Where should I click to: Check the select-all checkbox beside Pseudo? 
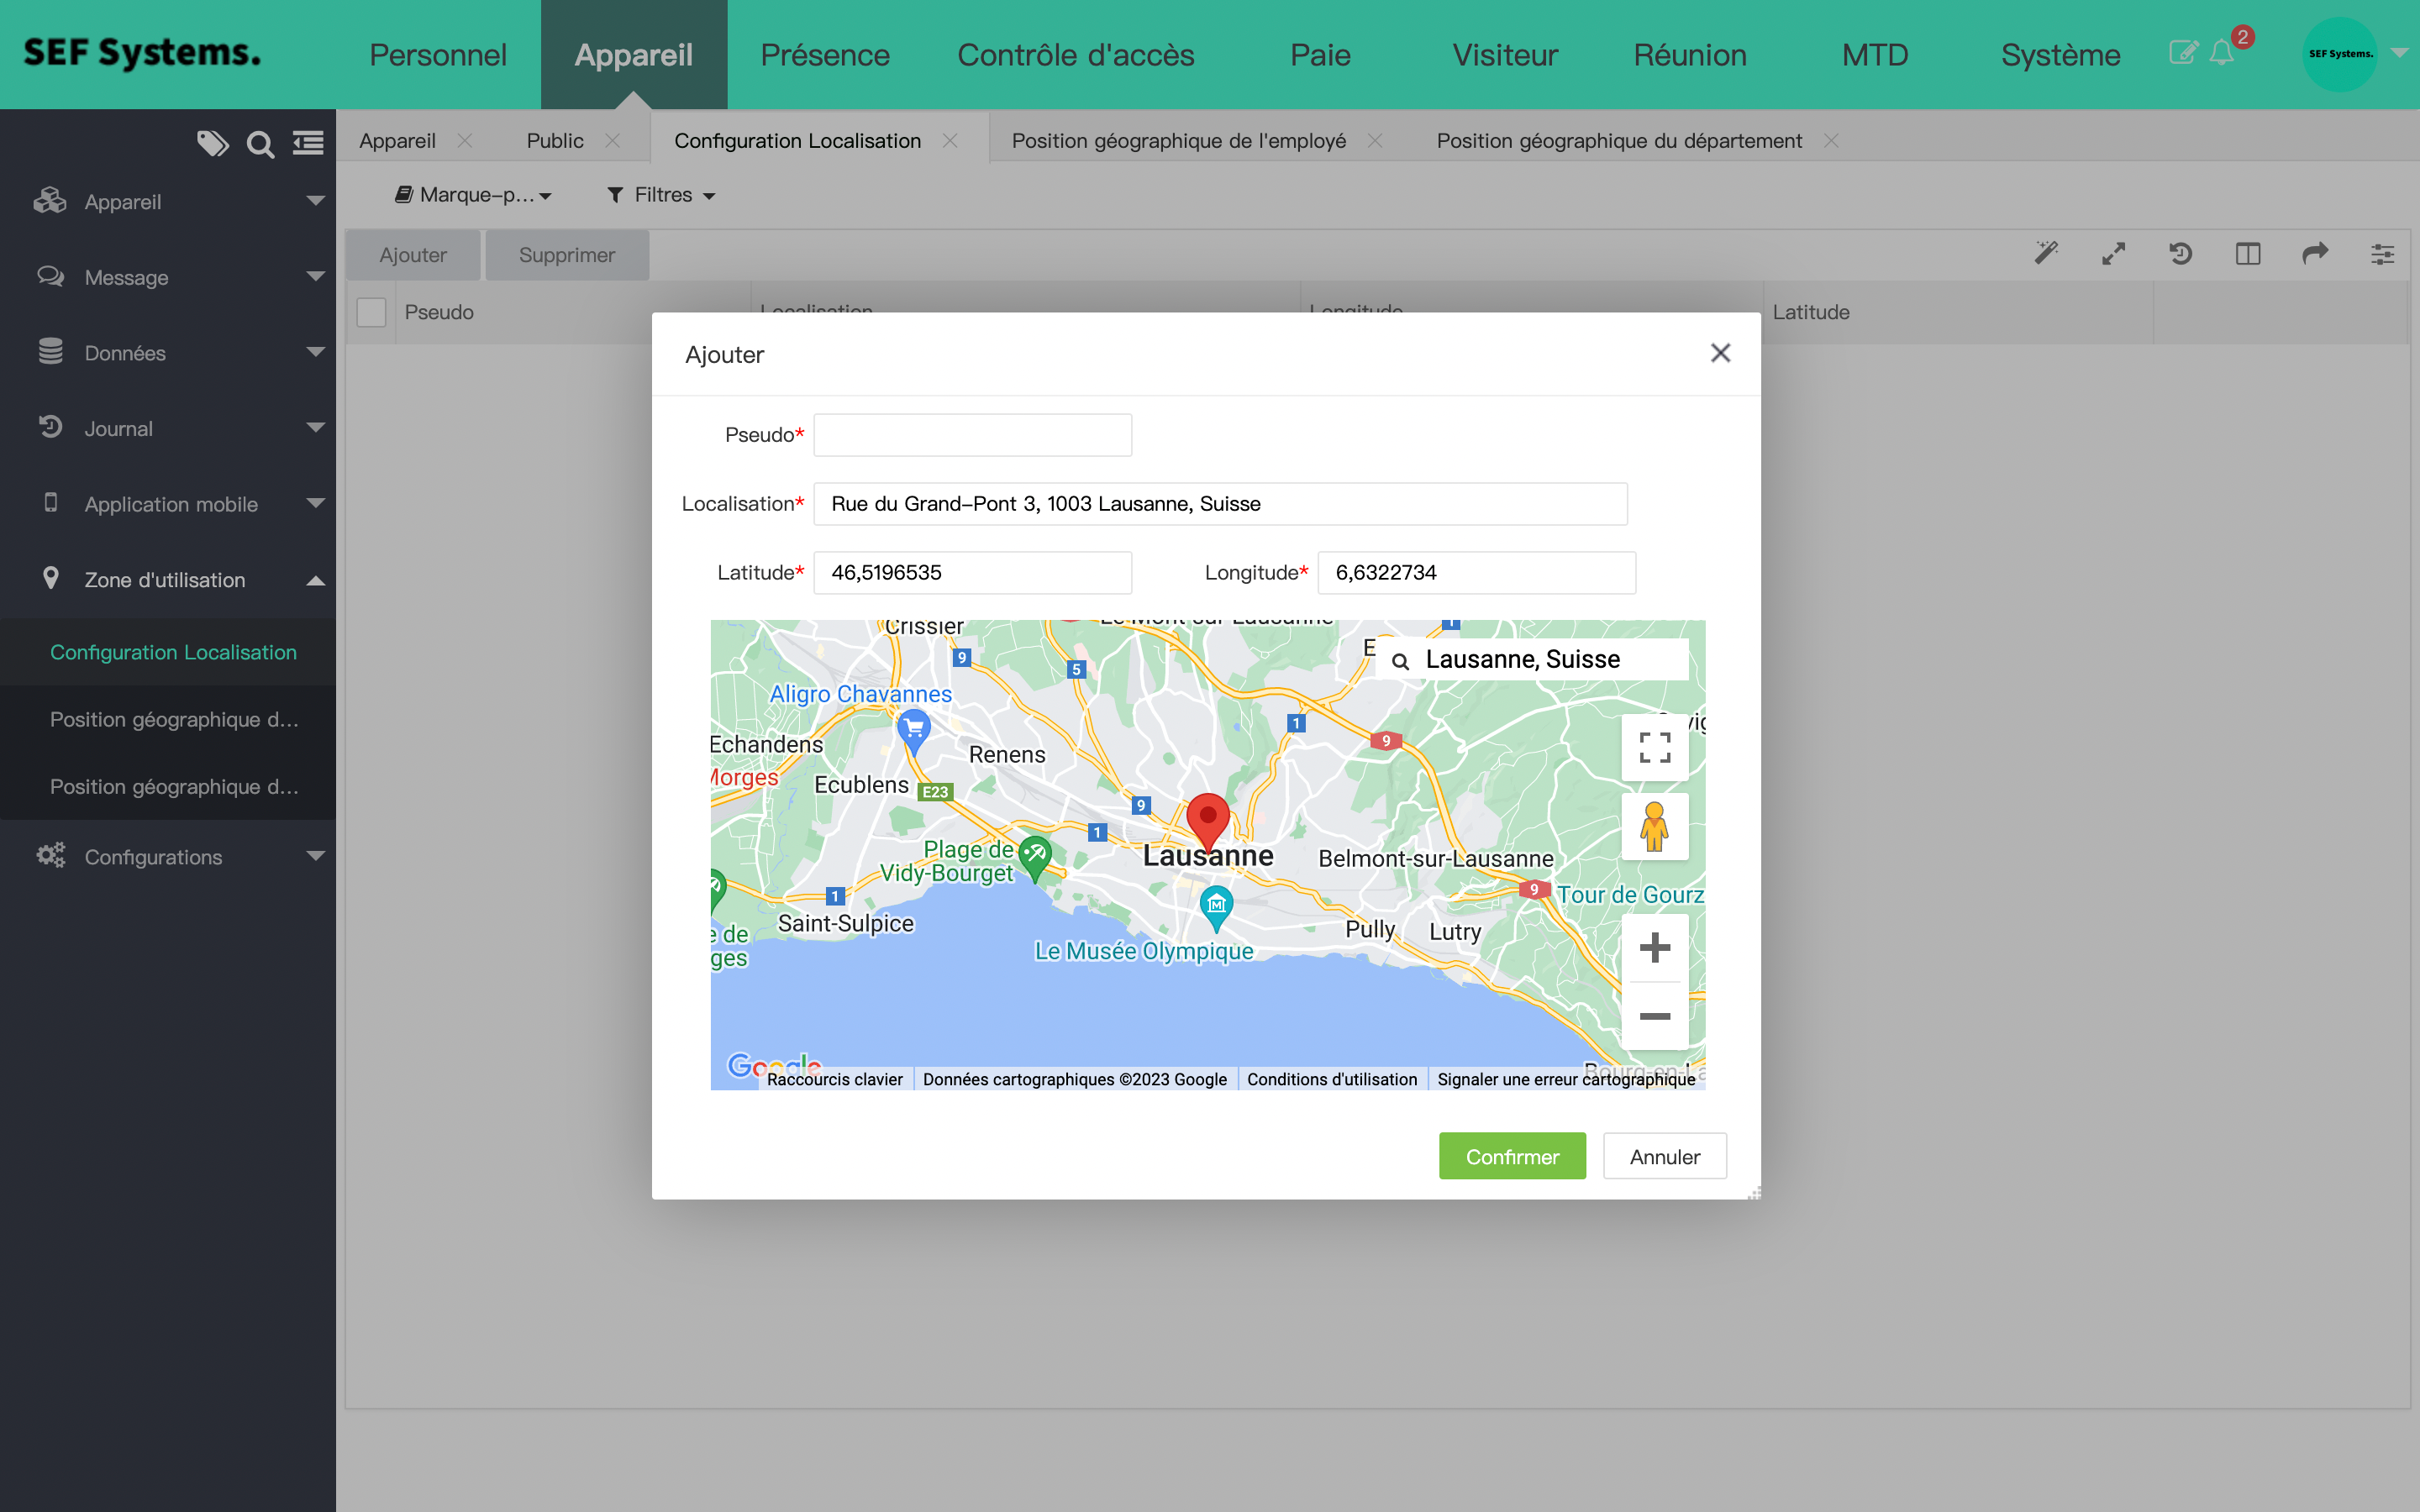click(x=371, y=312)
